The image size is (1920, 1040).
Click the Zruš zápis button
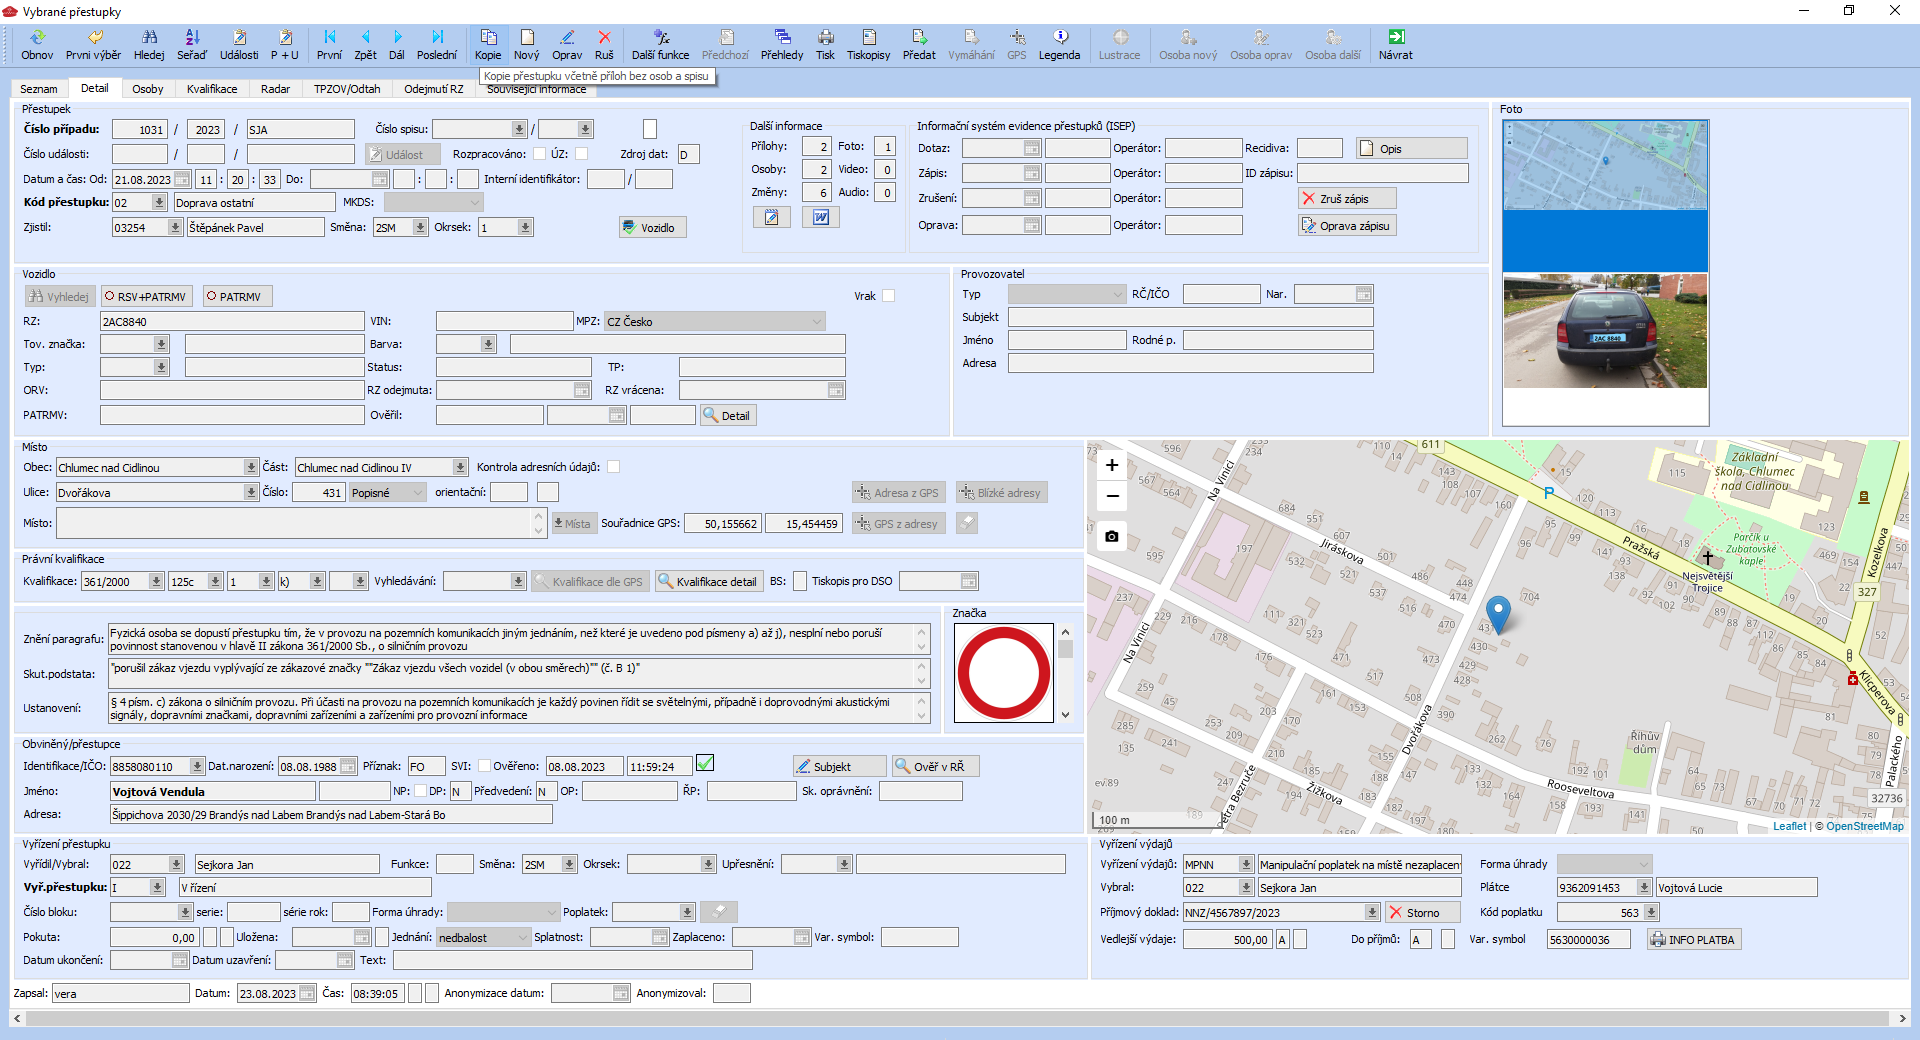click(1347, 198)
